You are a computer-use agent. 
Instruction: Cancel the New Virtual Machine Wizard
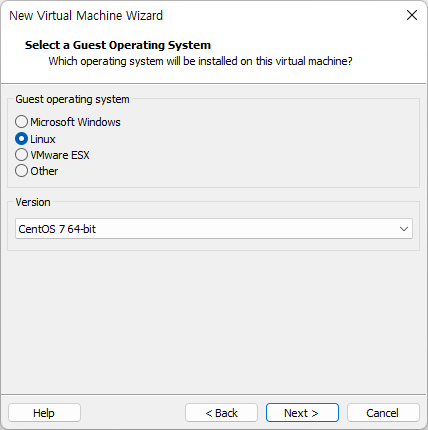[x=383, y=413]
